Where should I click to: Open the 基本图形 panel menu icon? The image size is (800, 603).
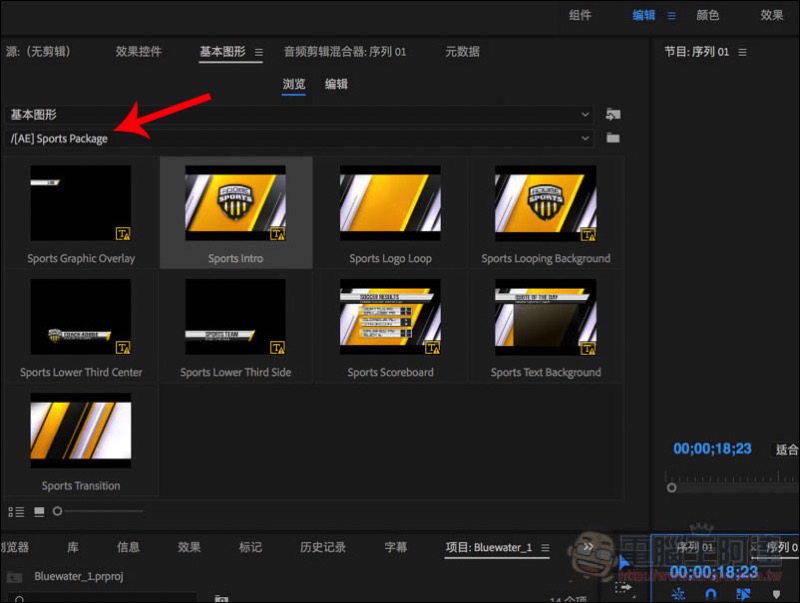tap(259, 53)
